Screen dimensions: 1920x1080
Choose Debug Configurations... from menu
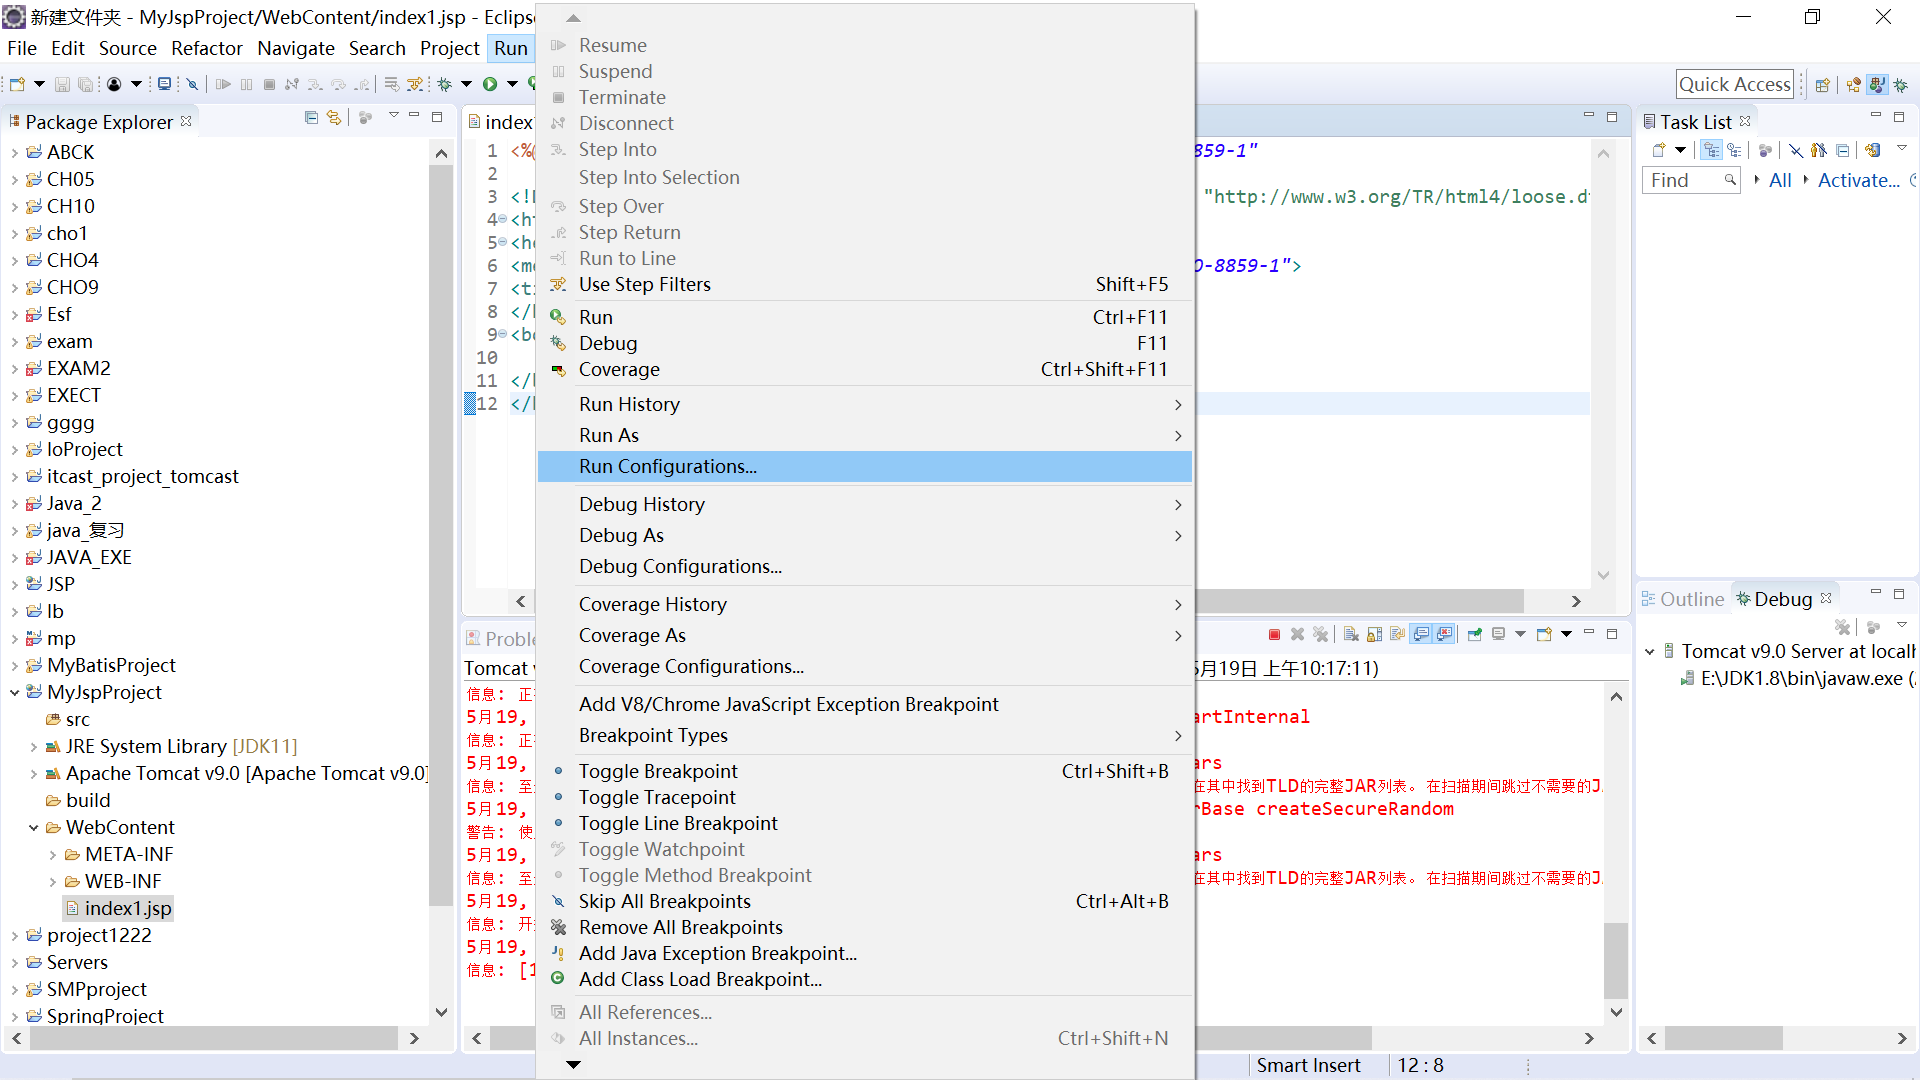(x=680, y=567)
